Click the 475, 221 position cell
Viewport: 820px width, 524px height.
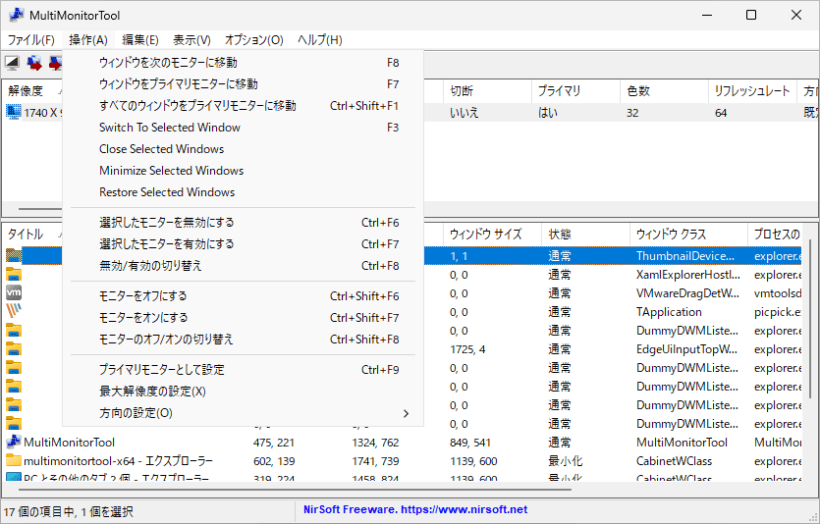point(274,442)
